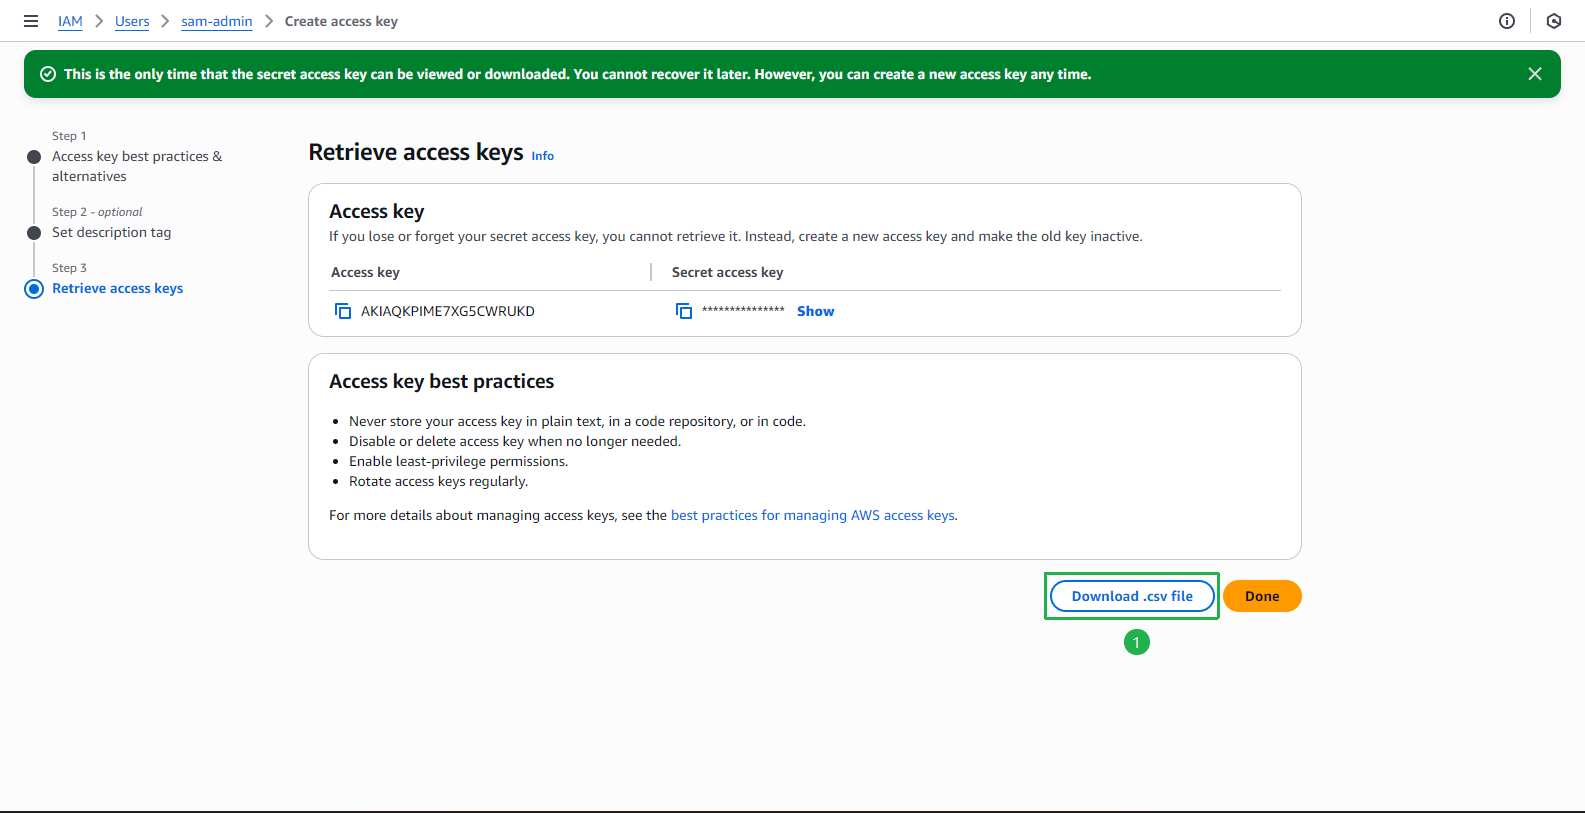
Task: Navigate to sam-admin breadcrumb
Action: 217,21
